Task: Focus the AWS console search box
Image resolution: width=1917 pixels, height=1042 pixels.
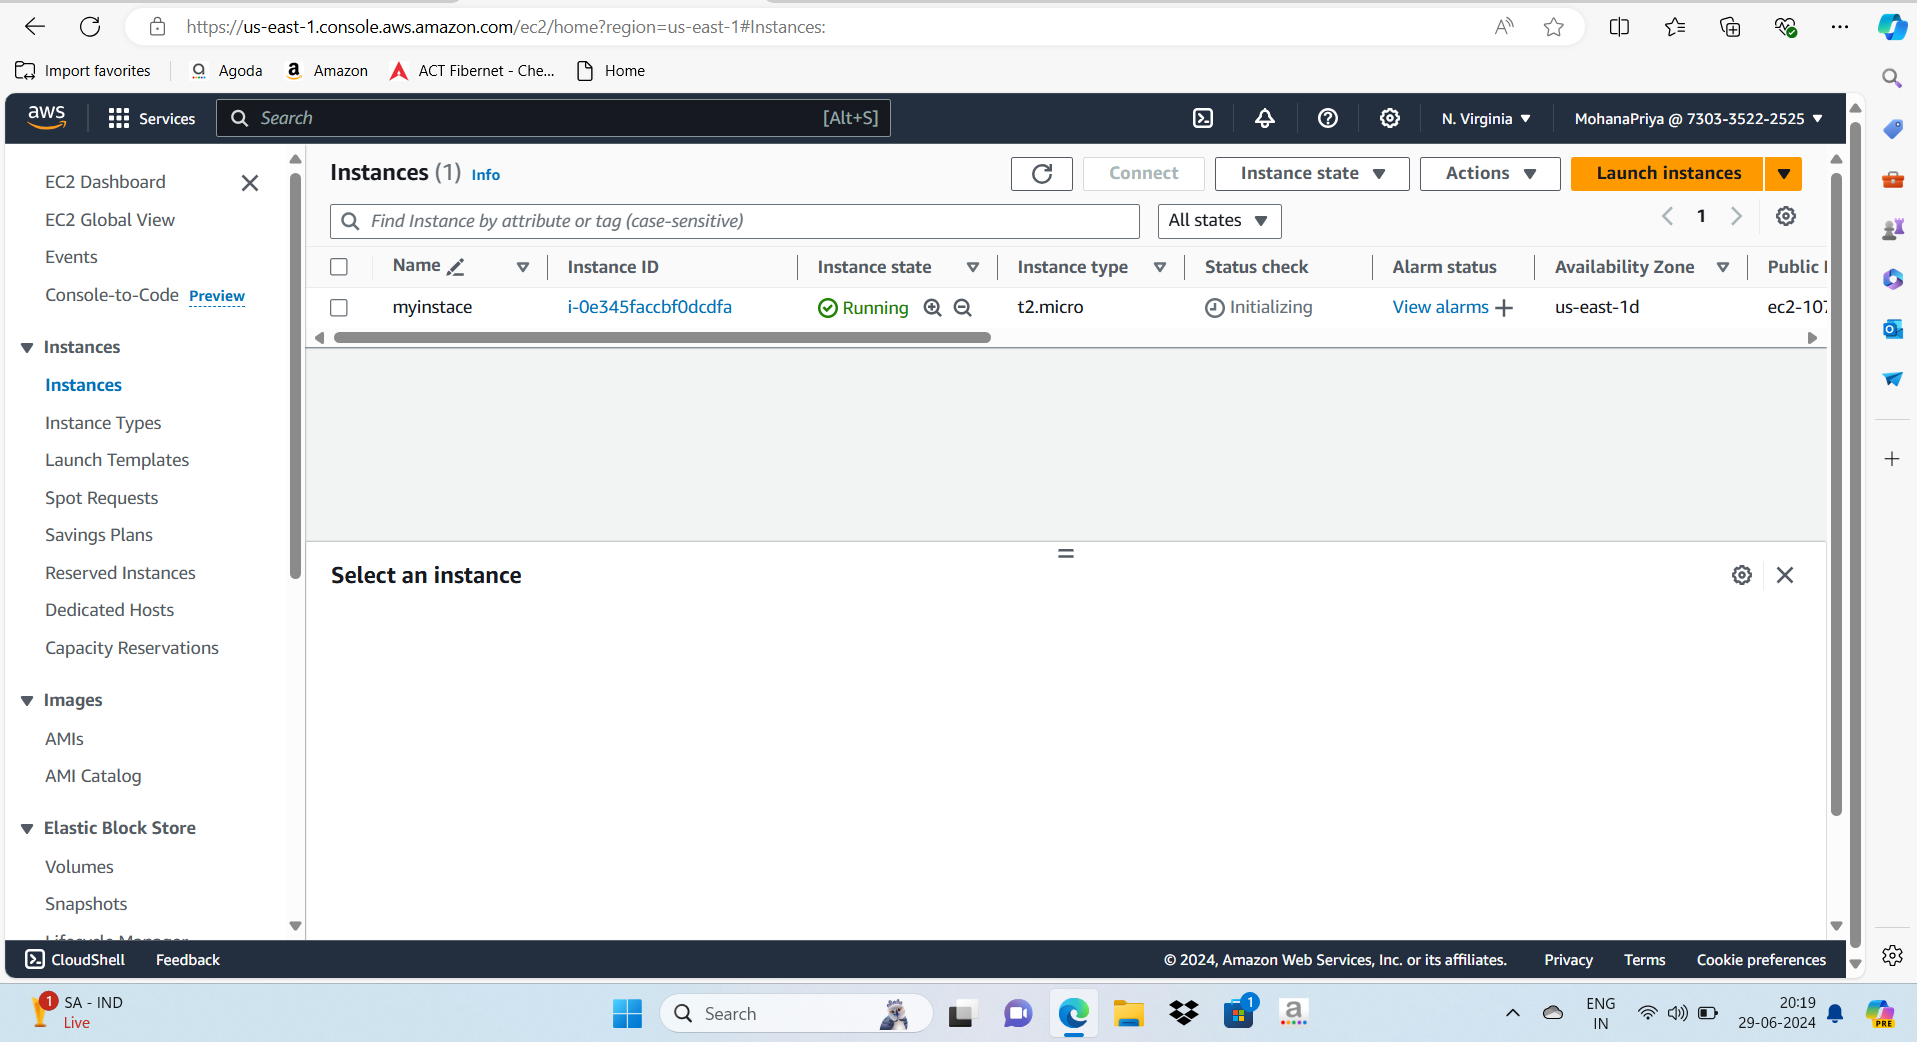Action: pos(553,118)
